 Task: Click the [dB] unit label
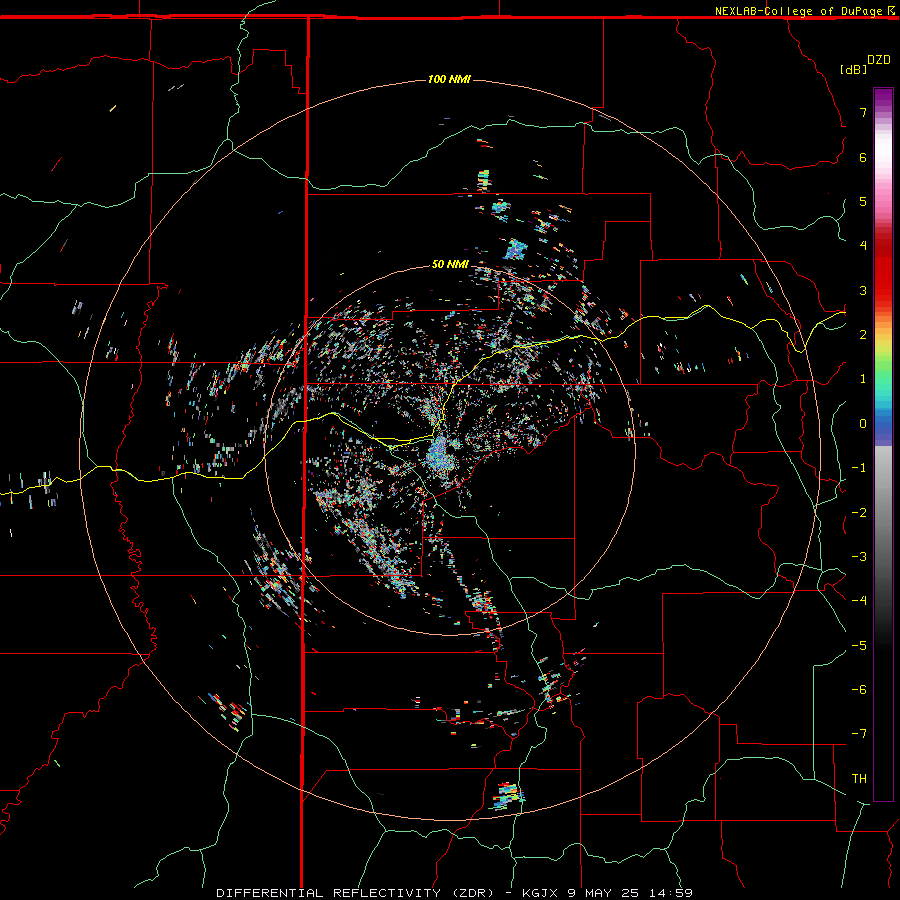(853, 69)
